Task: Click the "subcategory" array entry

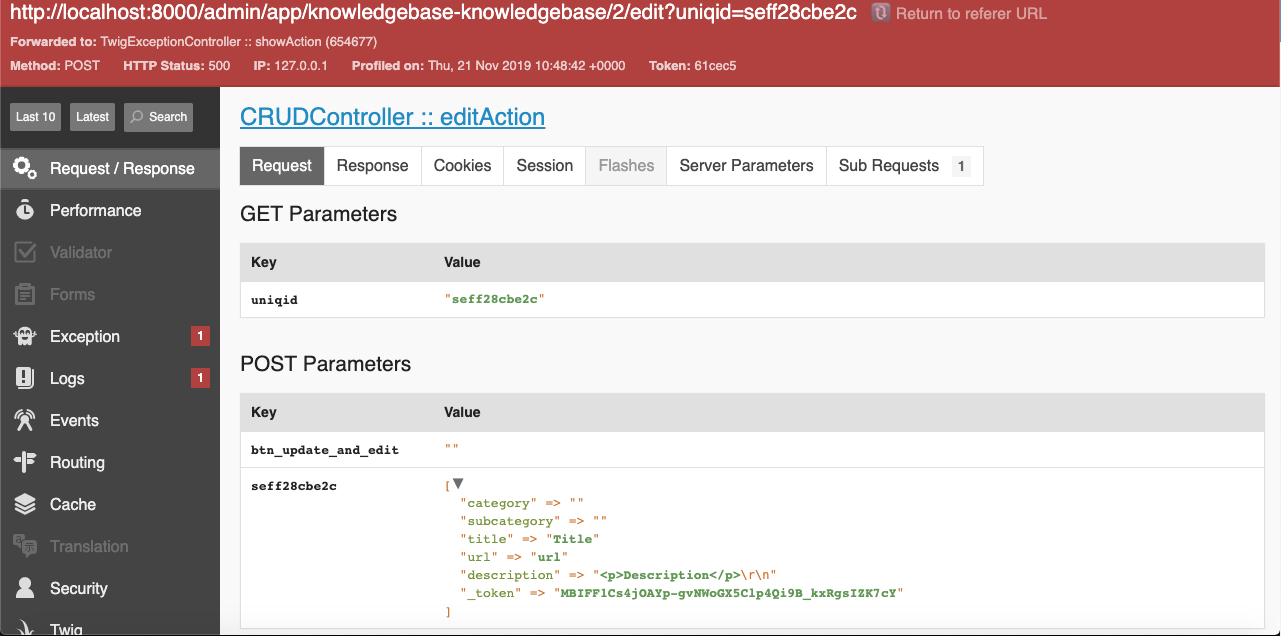Action: pyautogui.click(x=533, y=521)
